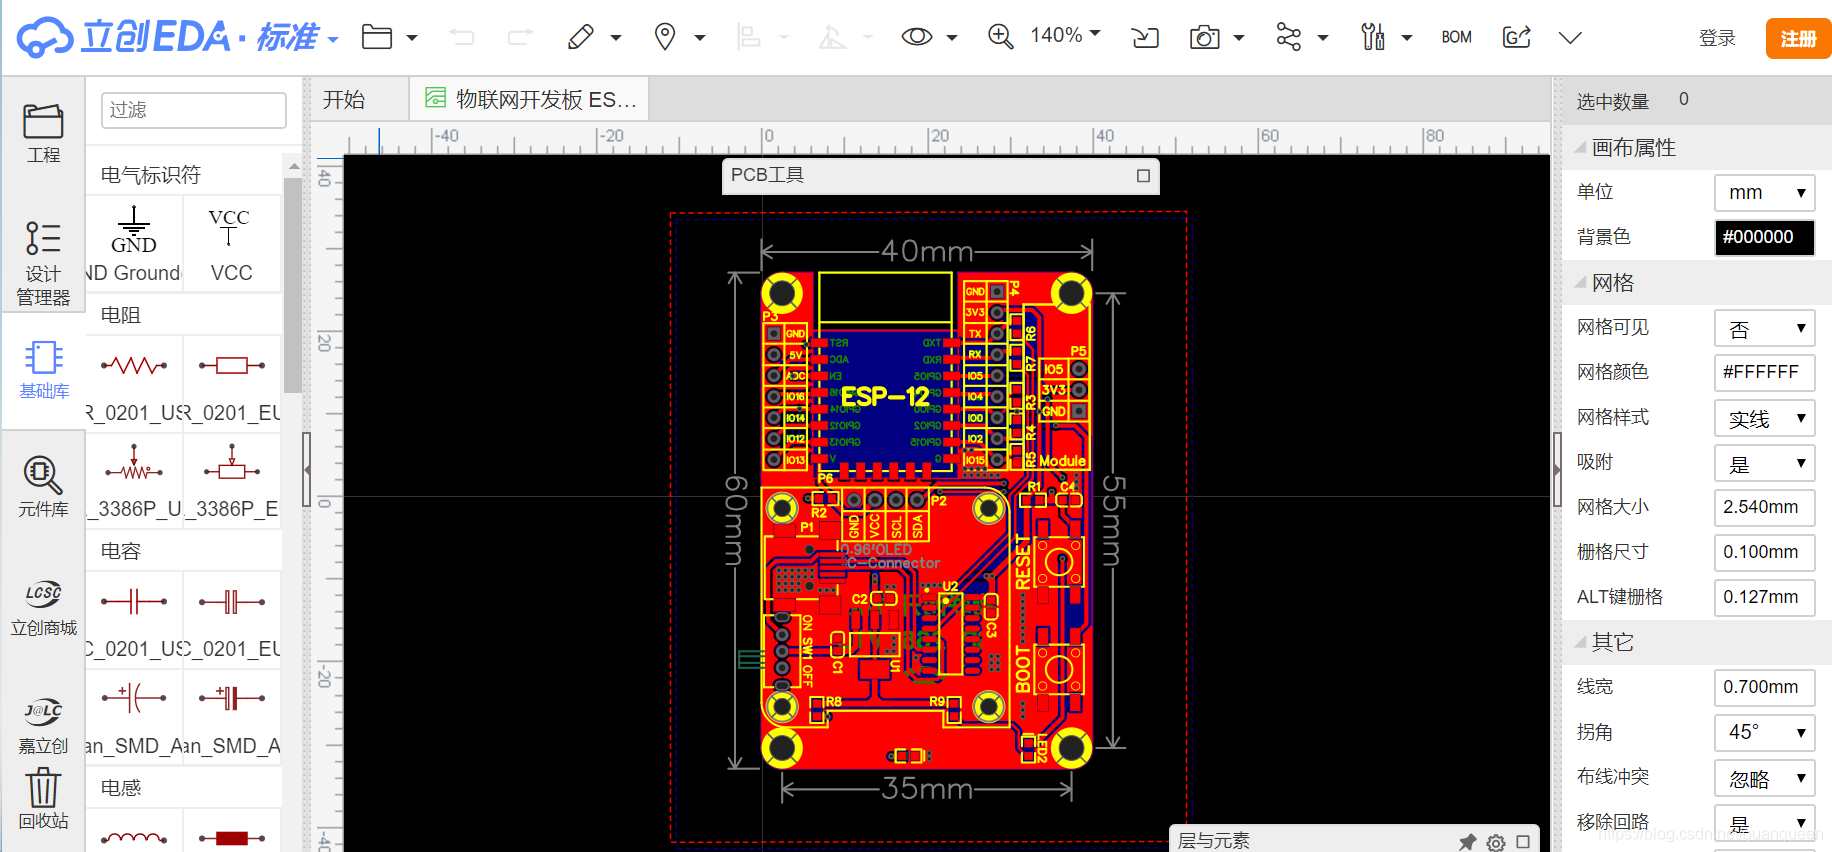
Task: Open the 单位 mm unit dropdown
Action: [x=1764, y=192]
